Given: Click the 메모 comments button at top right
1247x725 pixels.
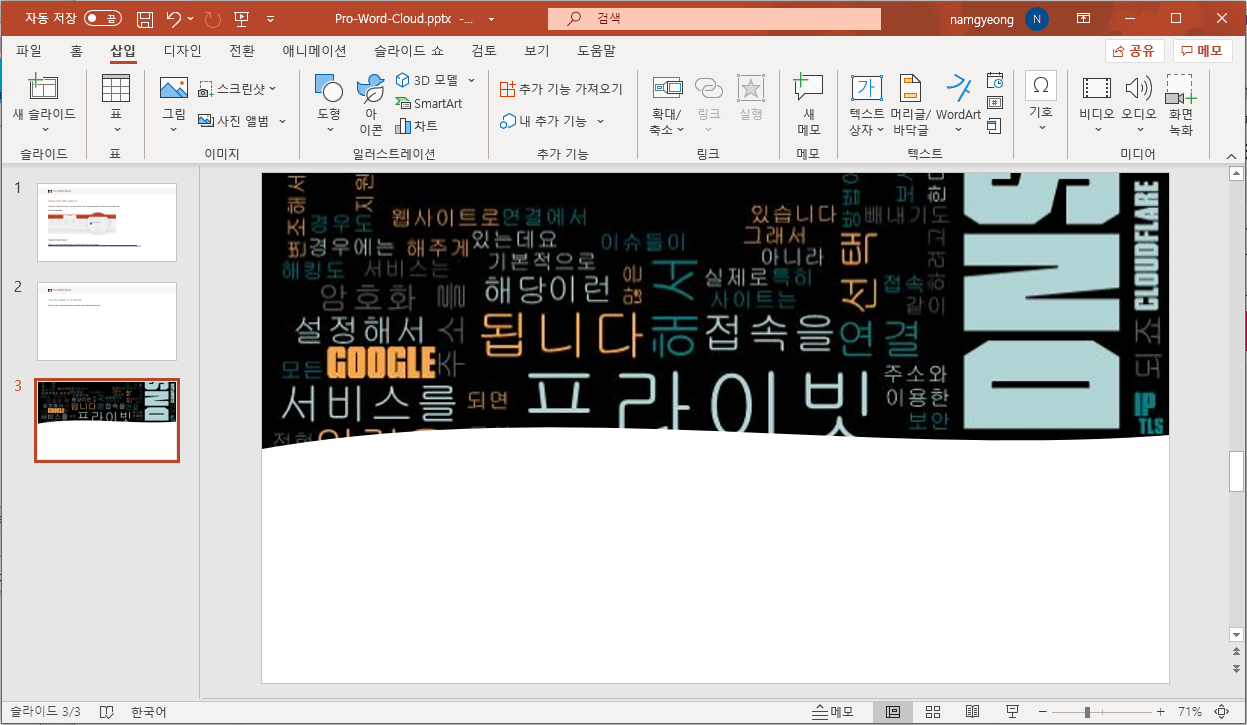Looking at the screenshot, I should [x=1202, y=51].
